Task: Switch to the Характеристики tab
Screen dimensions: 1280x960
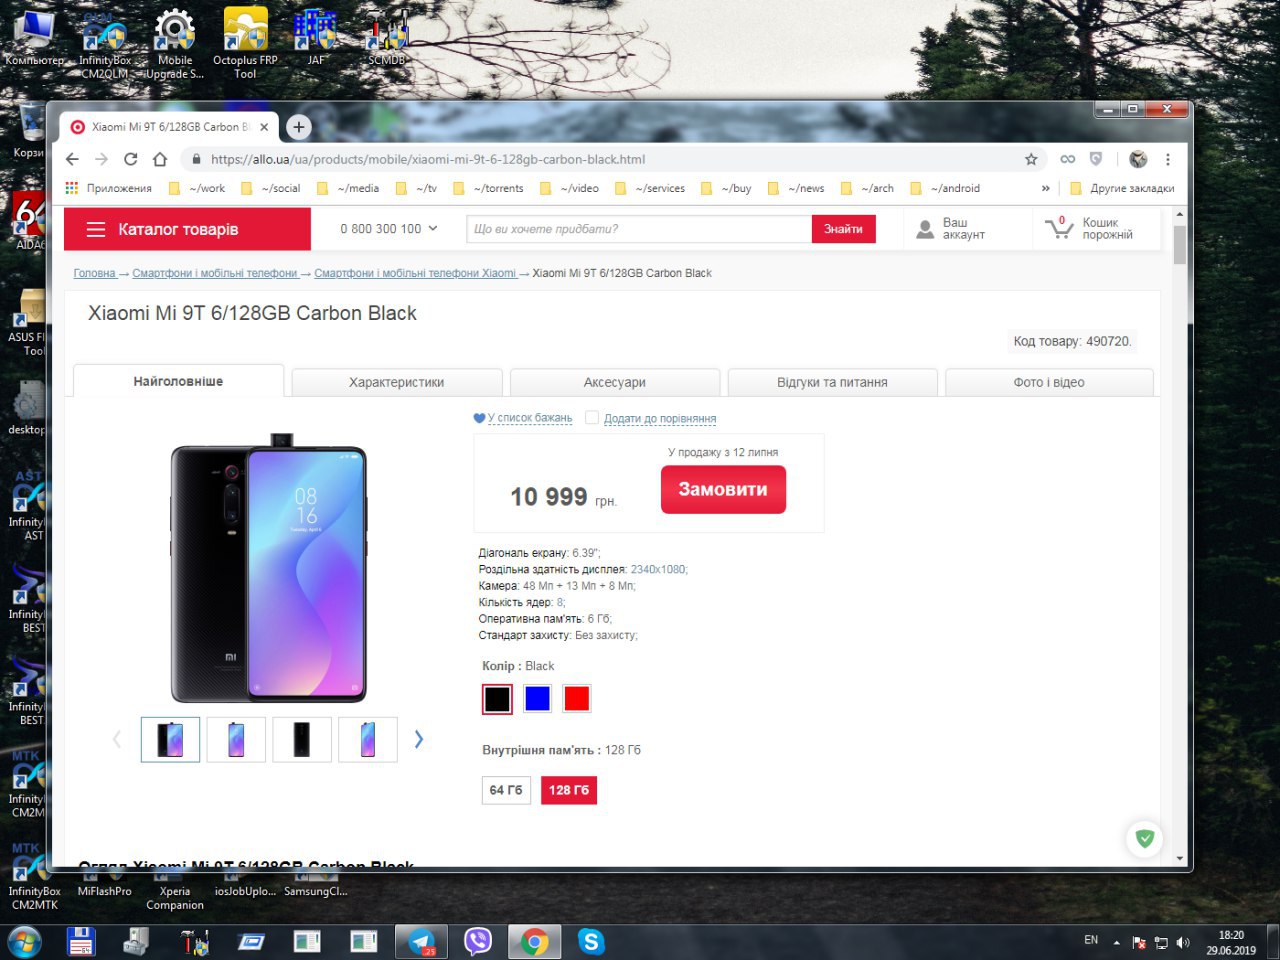Action: click(x=397, y=382)
